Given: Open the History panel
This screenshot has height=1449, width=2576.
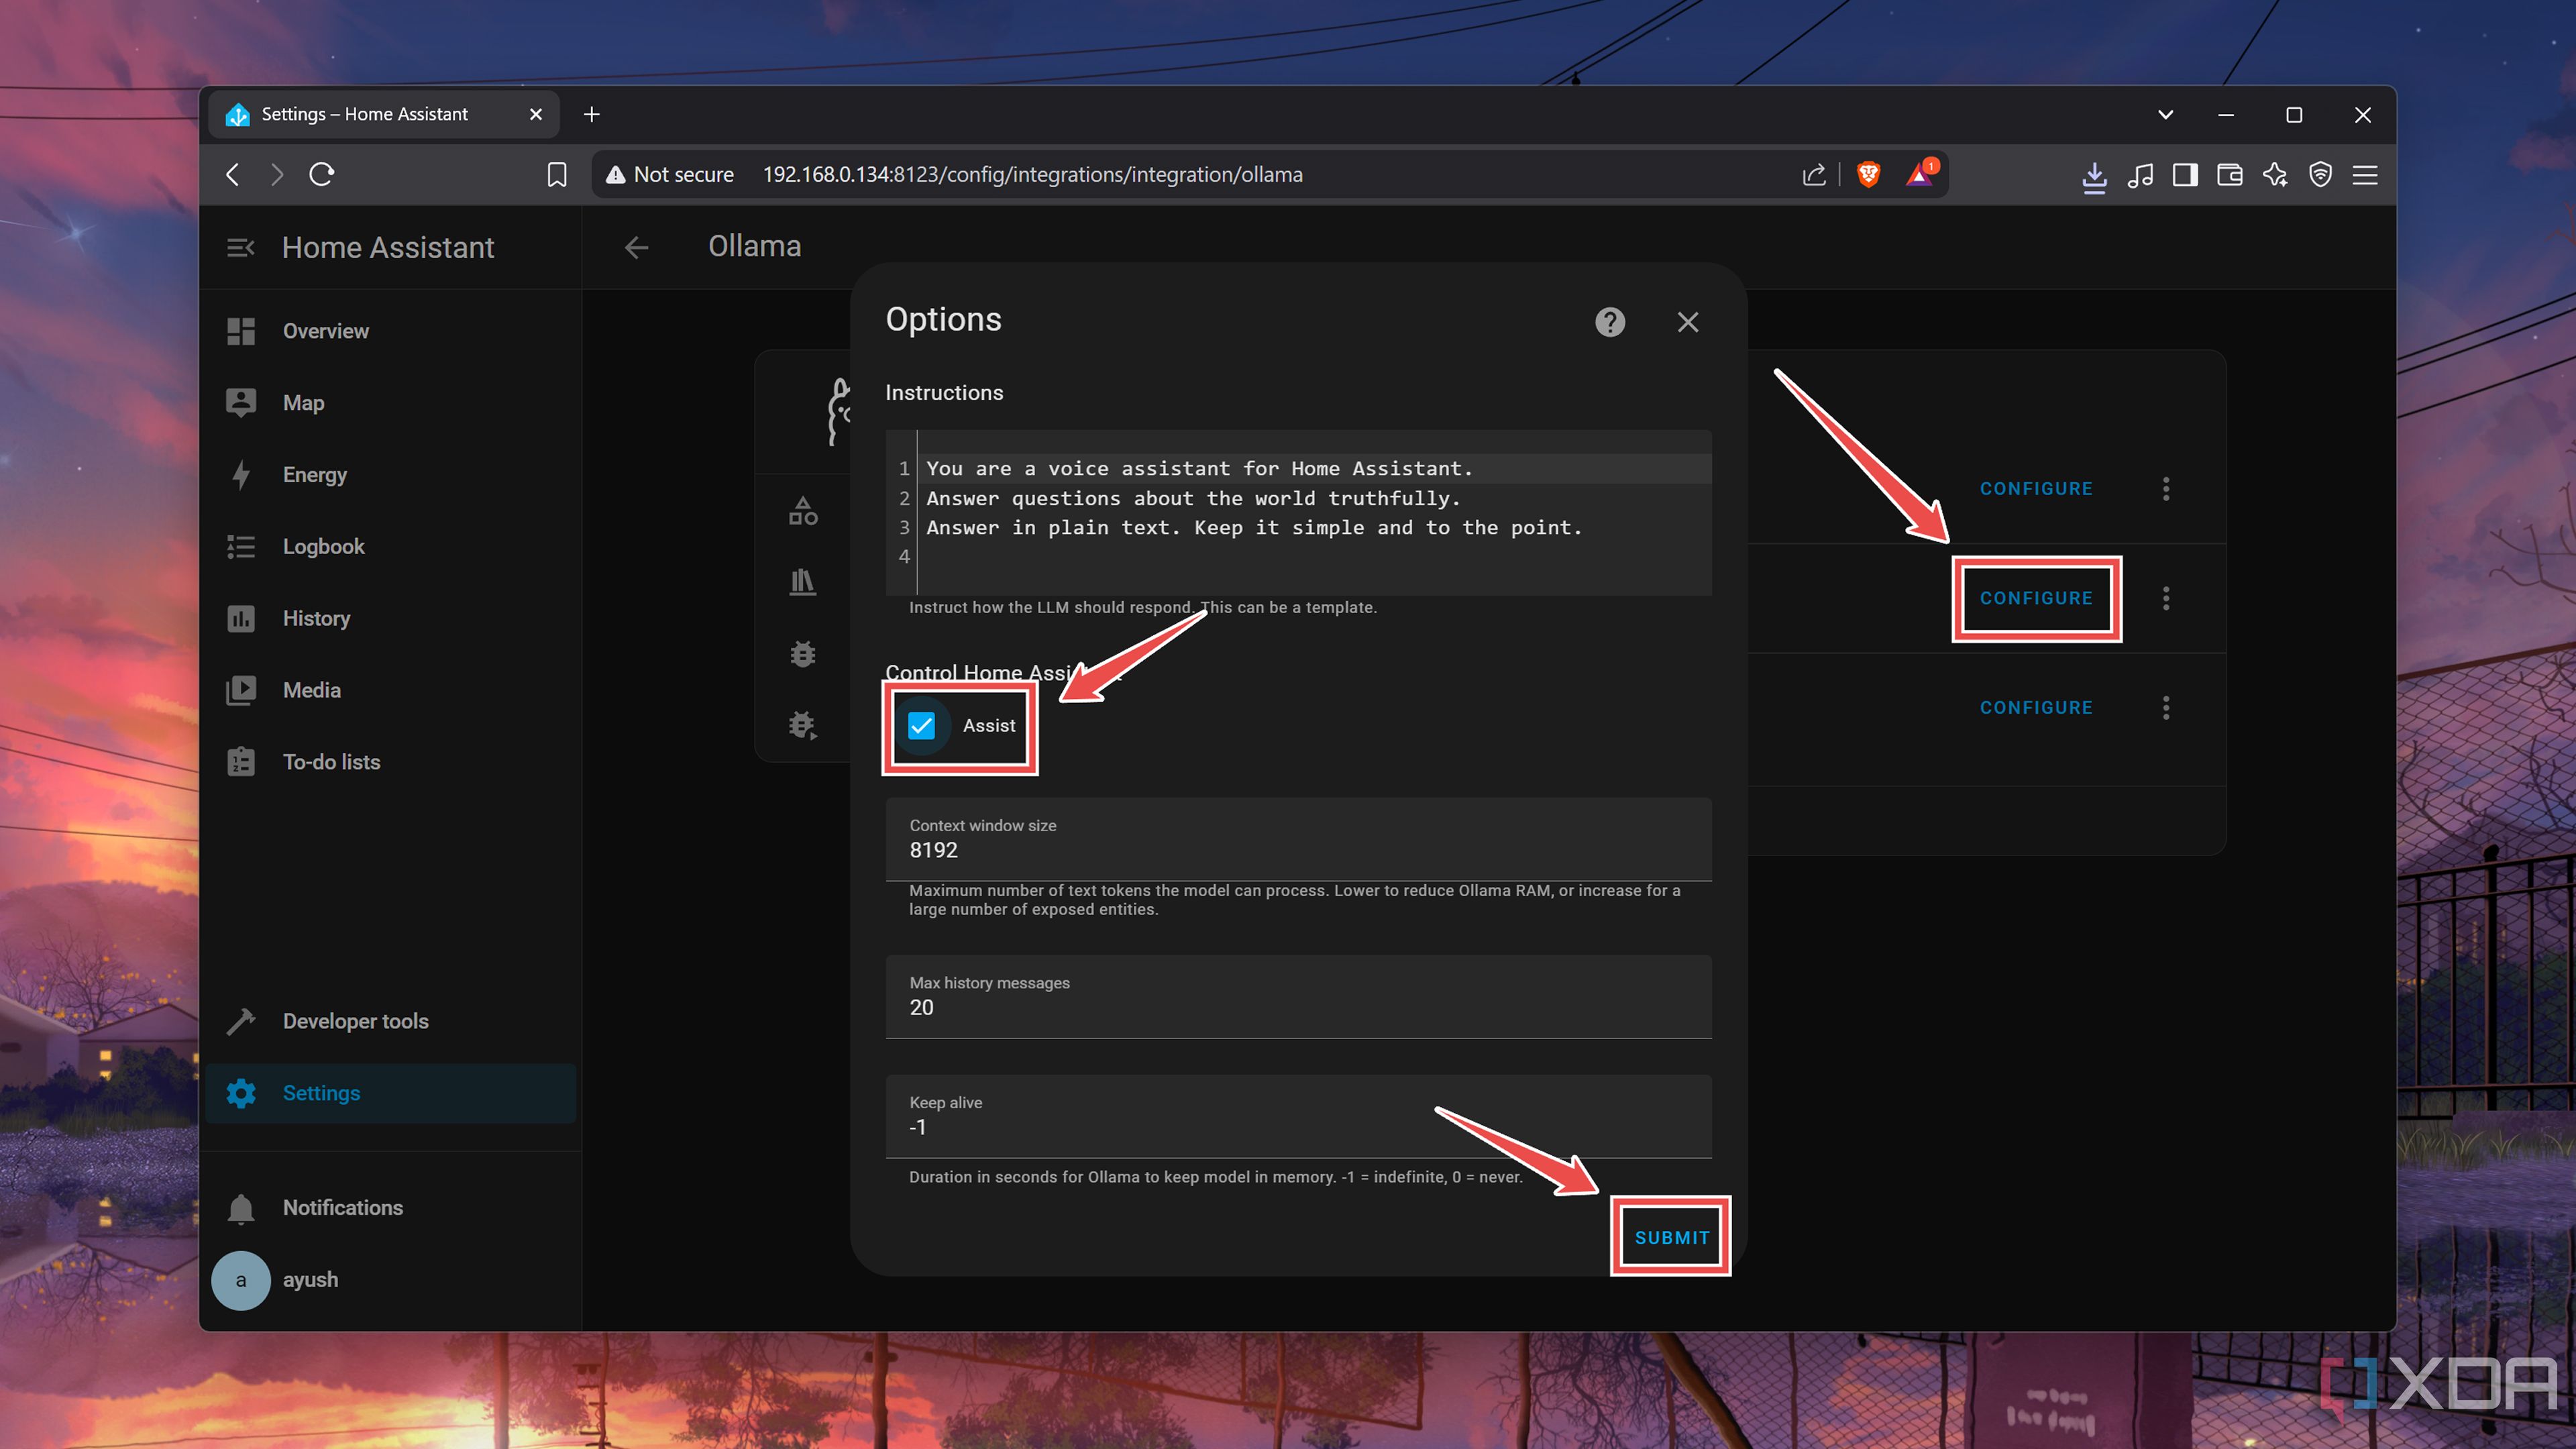Looking at the screenshot, I should tap(390, 619).
